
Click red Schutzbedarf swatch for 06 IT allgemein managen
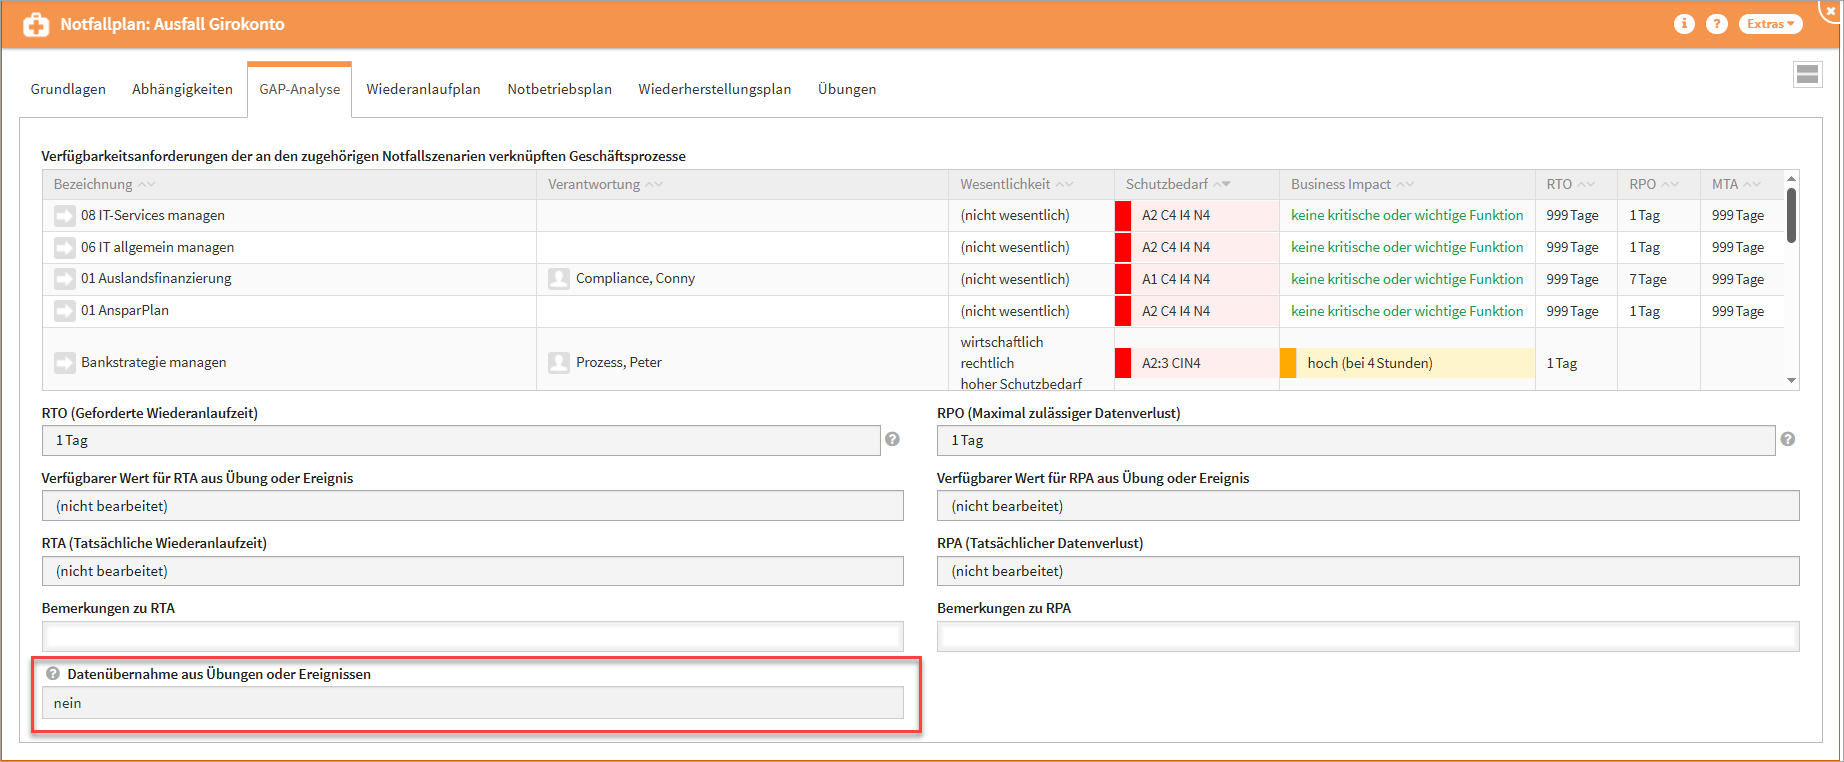[x=1123, y=247]
